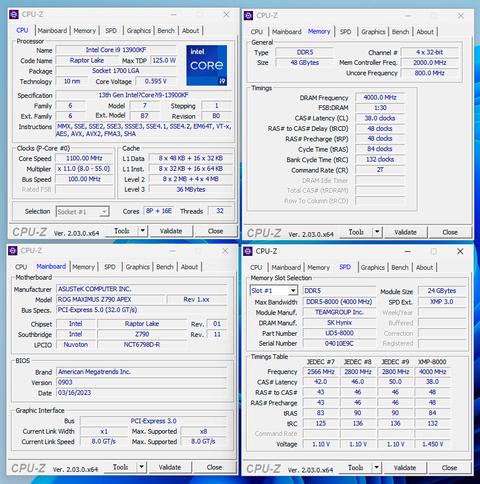Select Memory tab in the Mainboard window
Screen dimensions: 480x484
click(83, 267)
